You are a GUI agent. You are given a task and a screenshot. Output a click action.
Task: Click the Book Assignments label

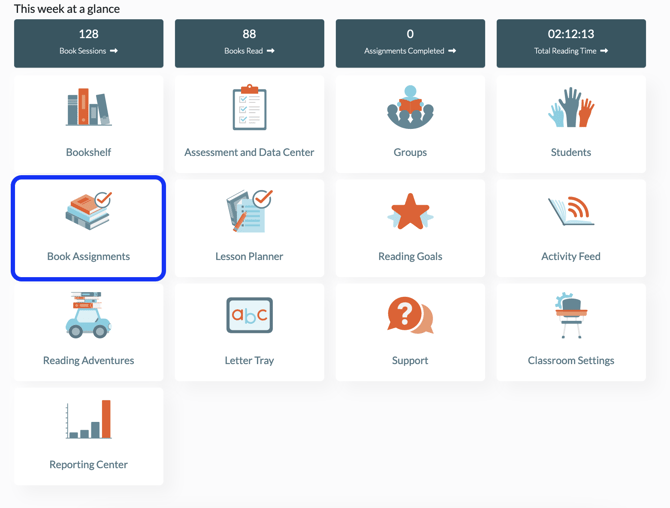tap(88, 256)
